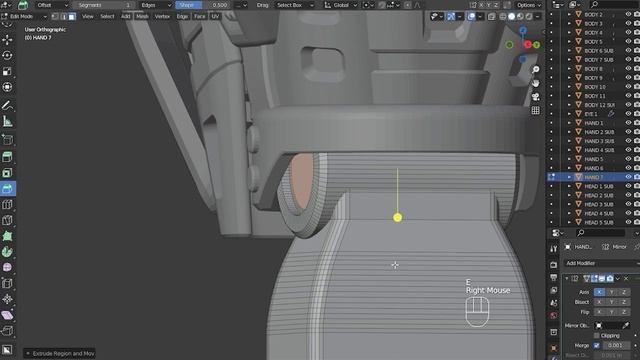Open the View menu
The image size is (640, 360).
88,17
